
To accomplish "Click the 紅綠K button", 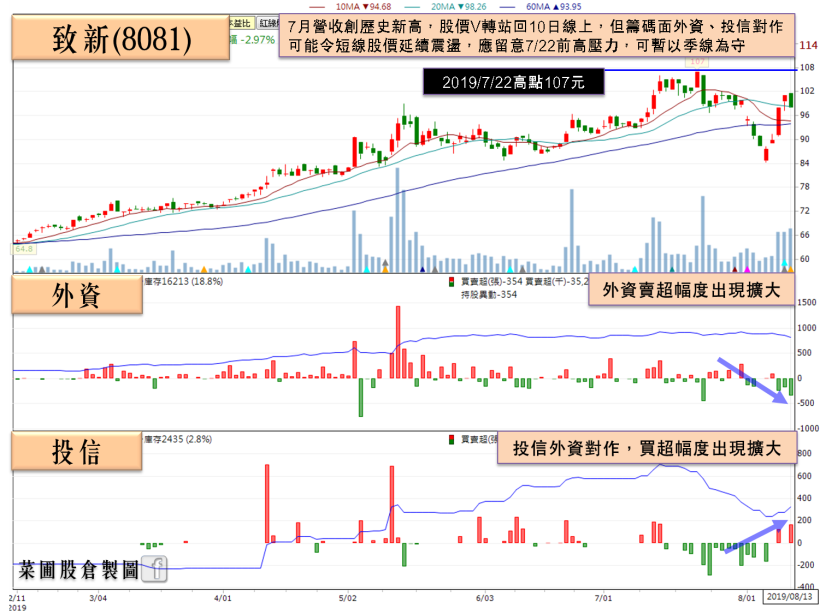I will click(x=269, y=23).
